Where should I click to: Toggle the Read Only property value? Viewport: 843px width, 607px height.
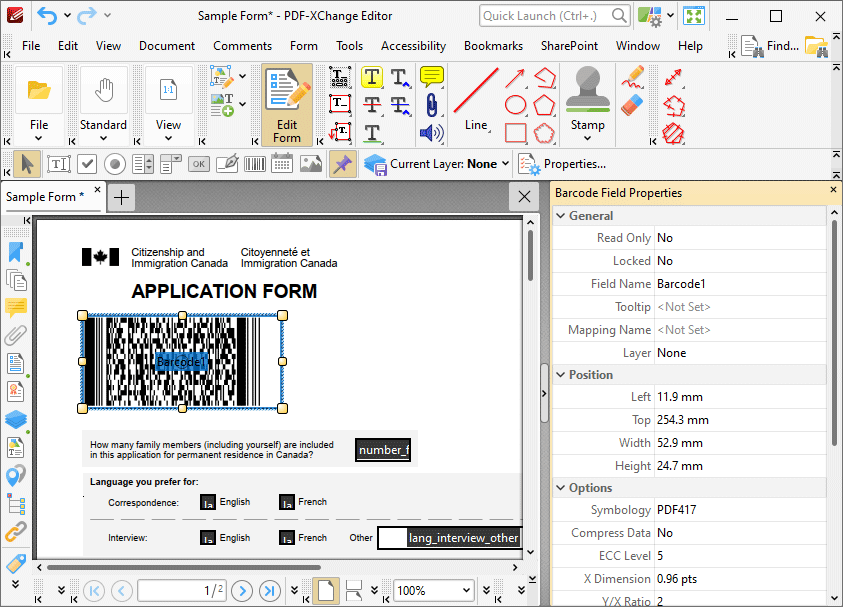point(740,238)
